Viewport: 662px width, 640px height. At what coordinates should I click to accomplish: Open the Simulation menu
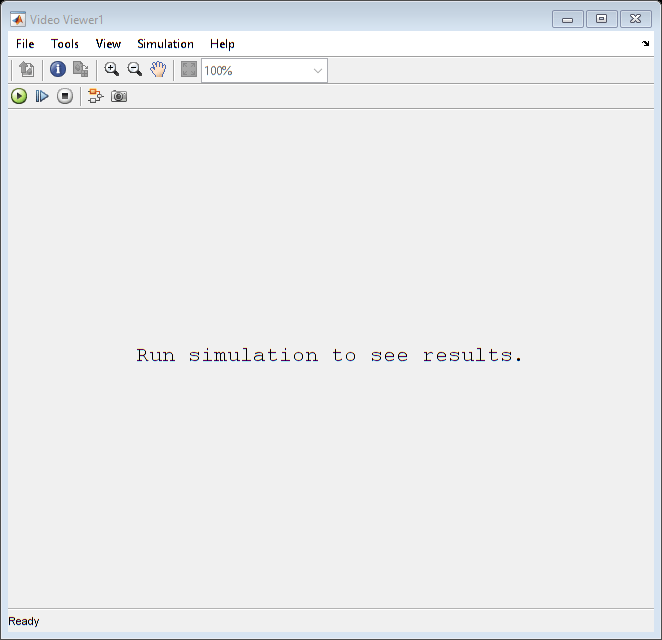tap(165, 44)
